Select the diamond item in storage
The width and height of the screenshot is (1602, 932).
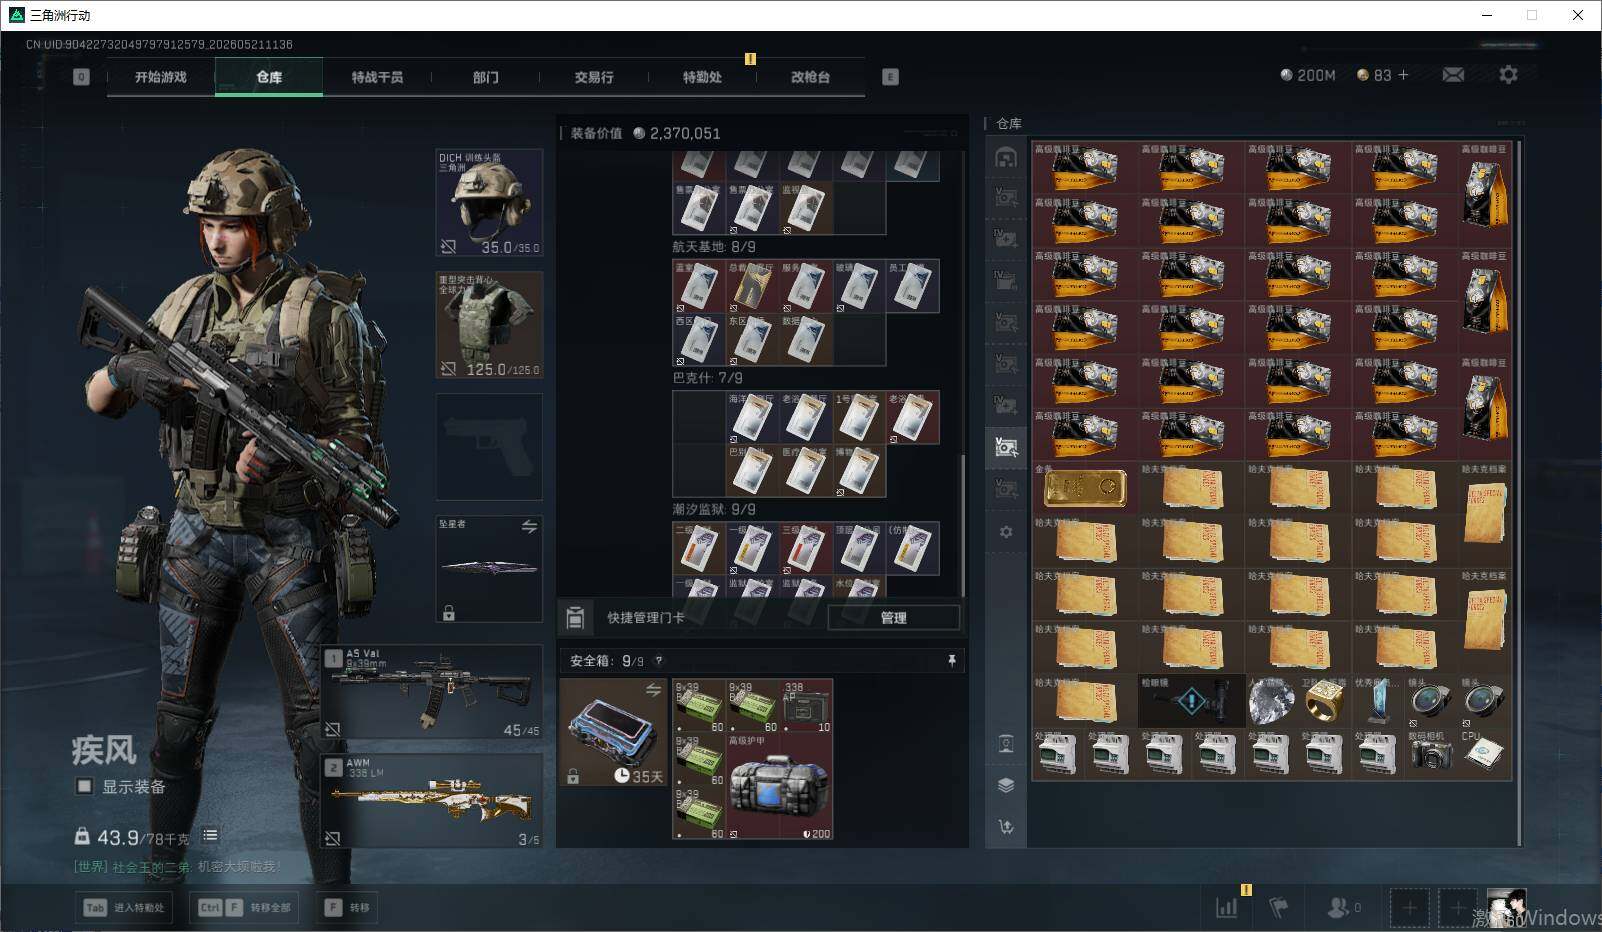pos(1271,701)
